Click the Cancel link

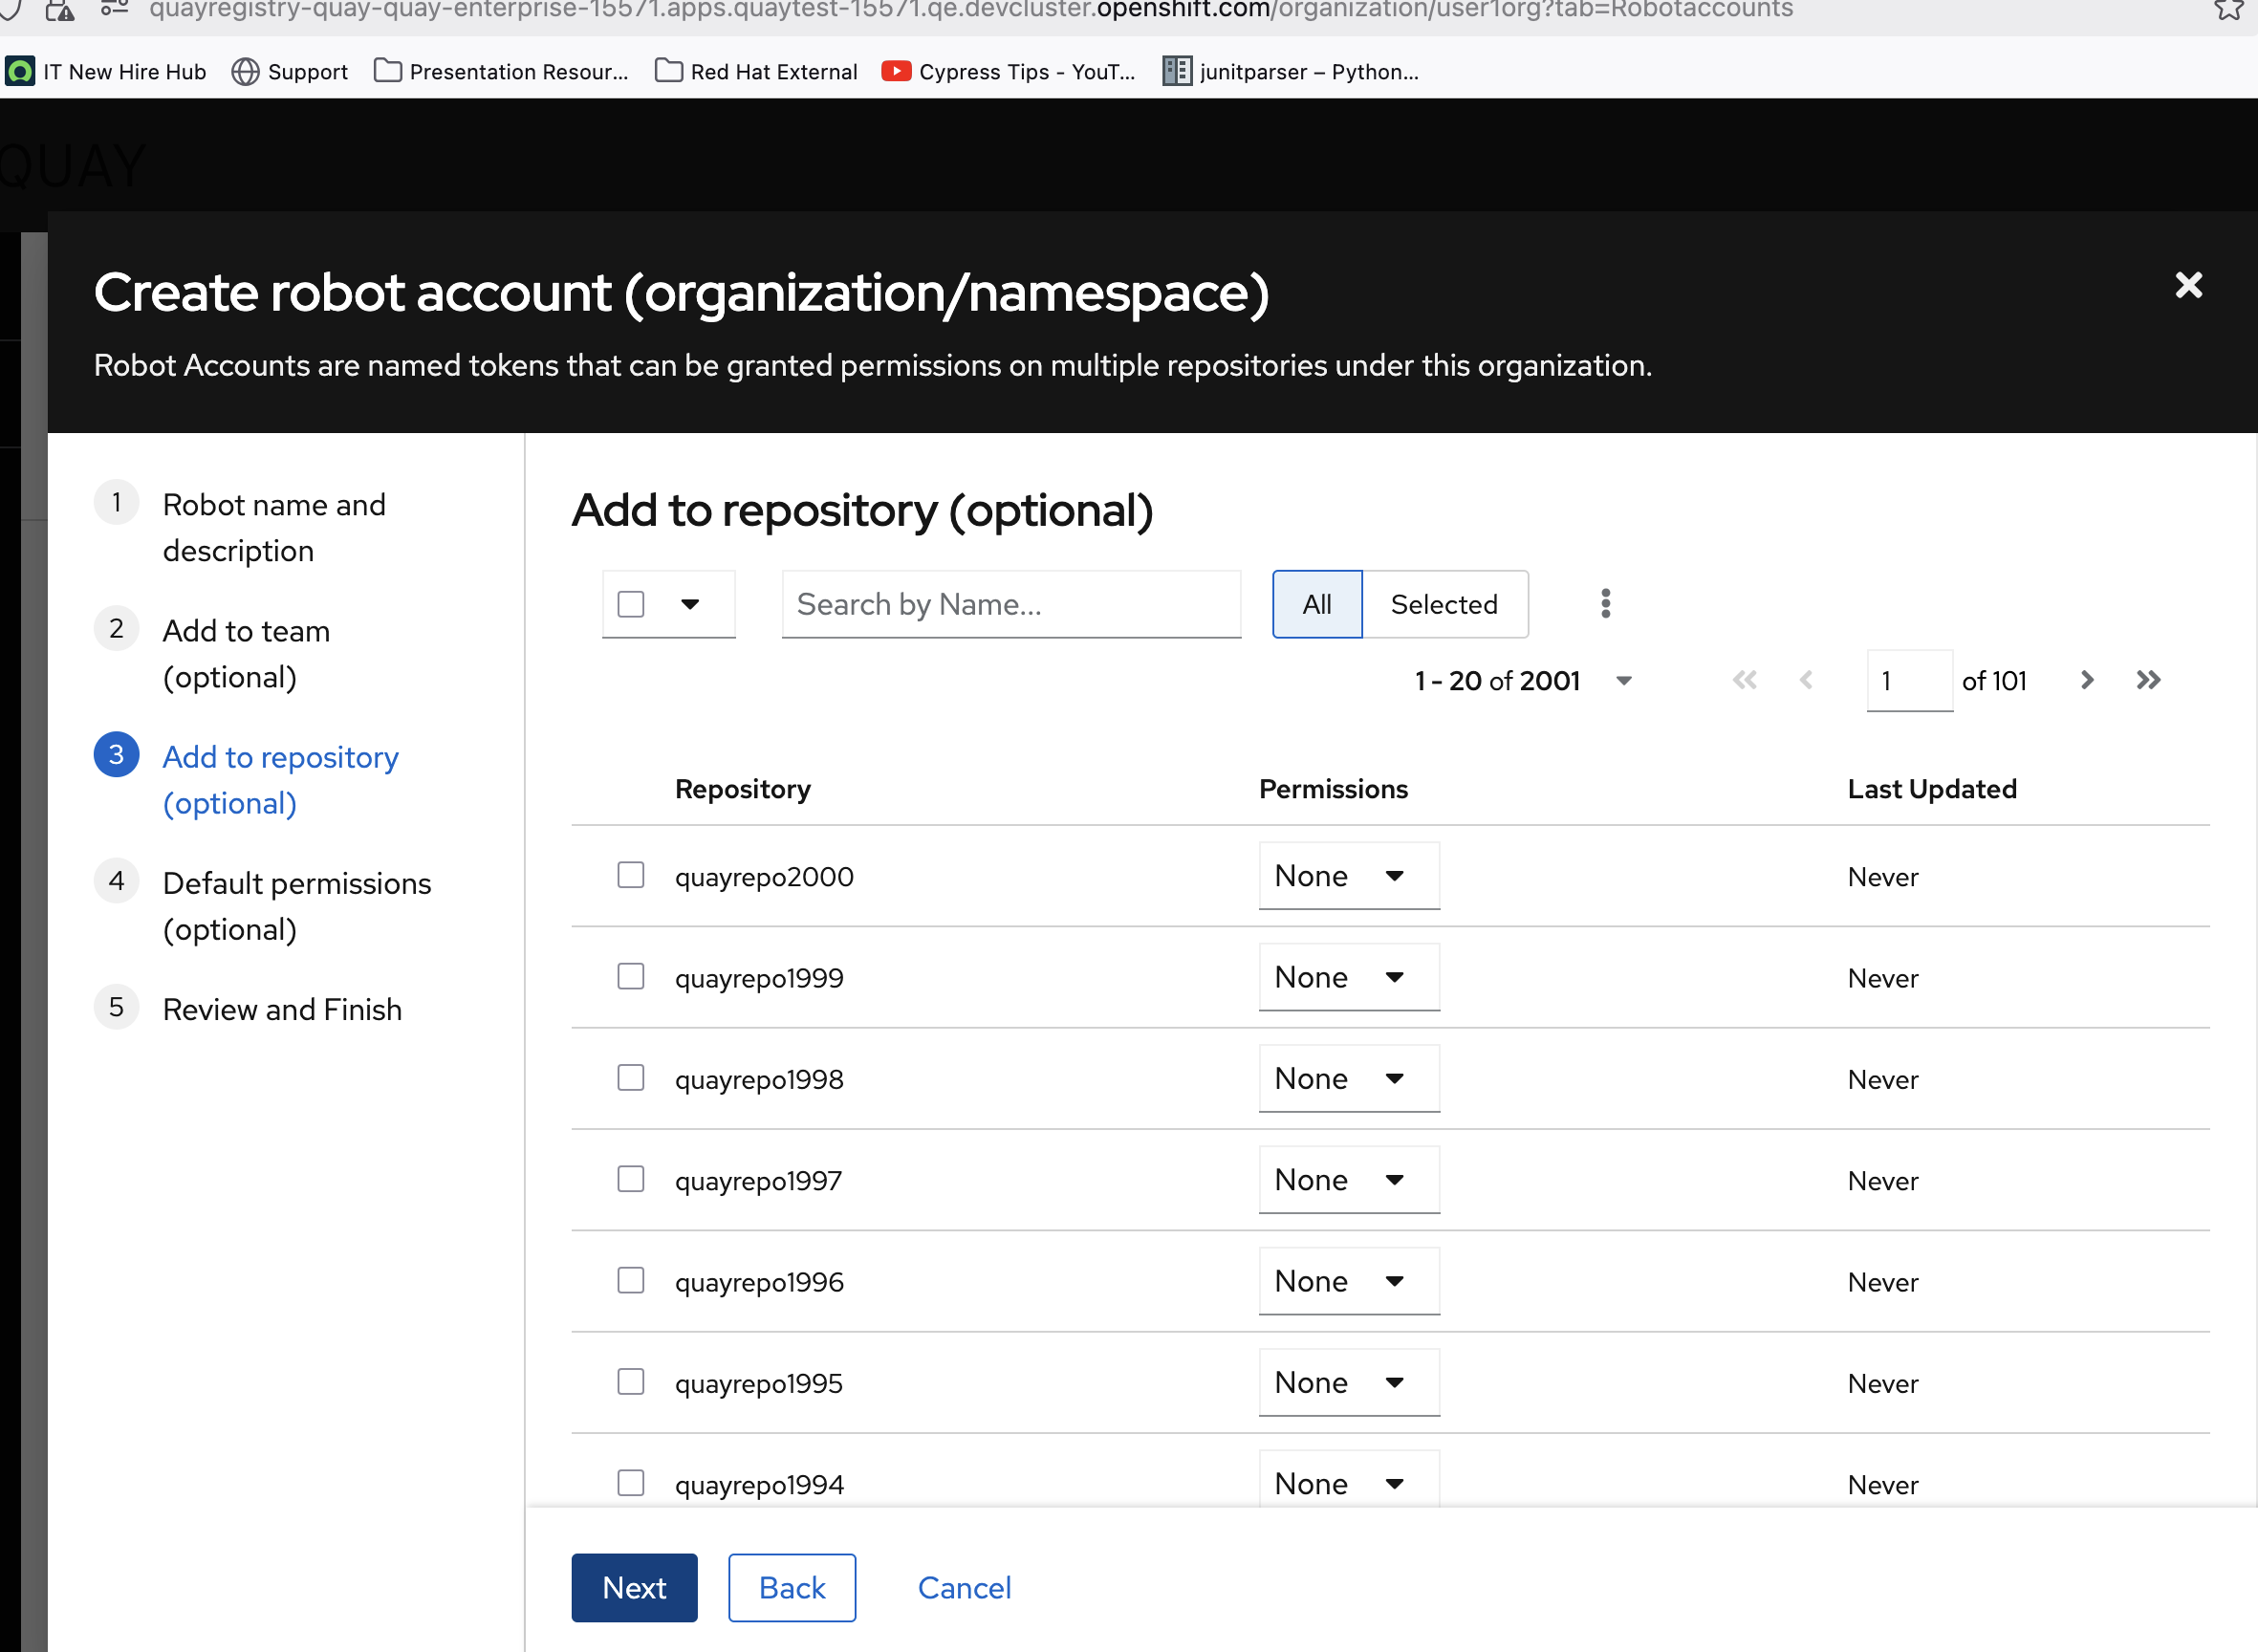(963, 1588)
